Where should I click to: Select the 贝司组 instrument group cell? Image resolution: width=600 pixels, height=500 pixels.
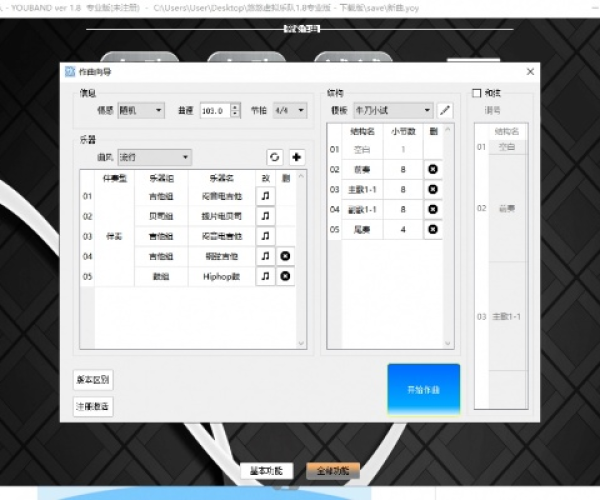pos(161,216)
